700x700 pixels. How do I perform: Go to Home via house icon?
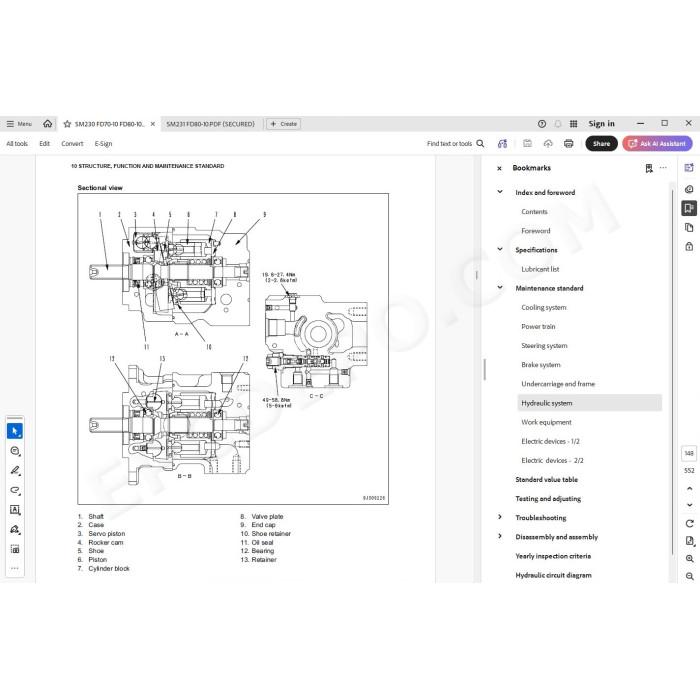coord(47,124)
